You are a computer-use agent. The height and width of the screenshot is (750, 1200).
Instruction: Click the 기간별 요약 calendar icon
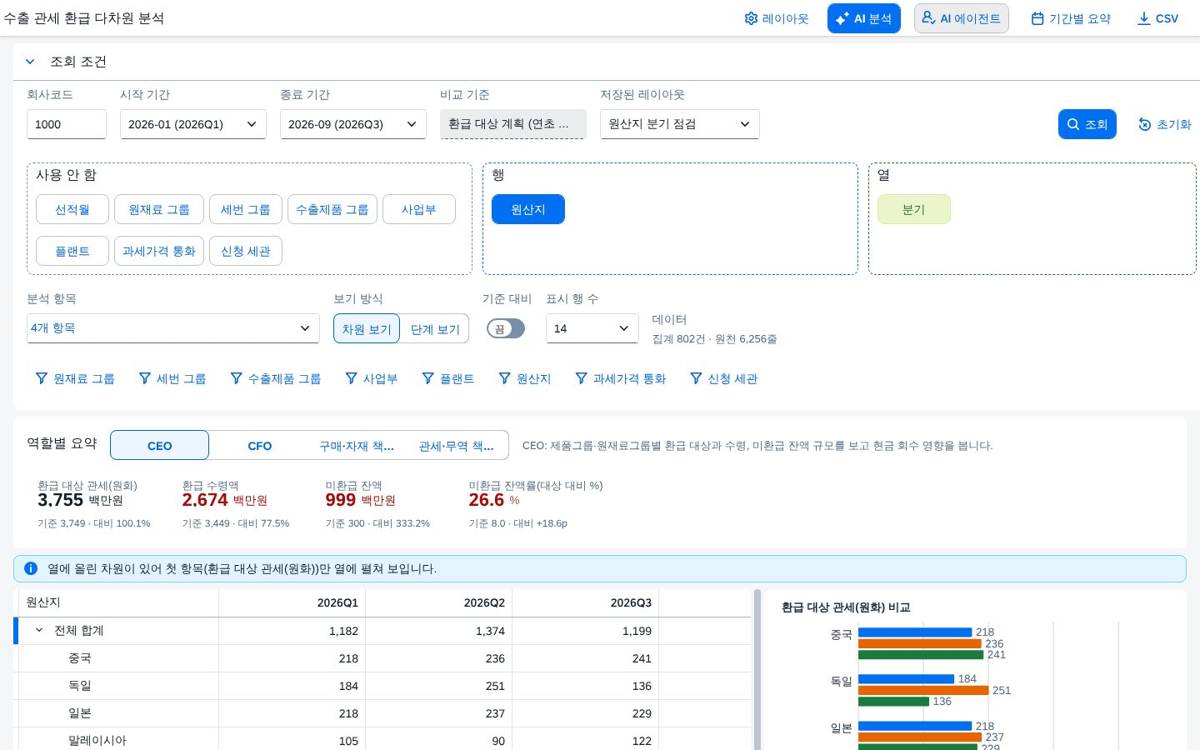pyautogui.click(x=1037, y=18)
